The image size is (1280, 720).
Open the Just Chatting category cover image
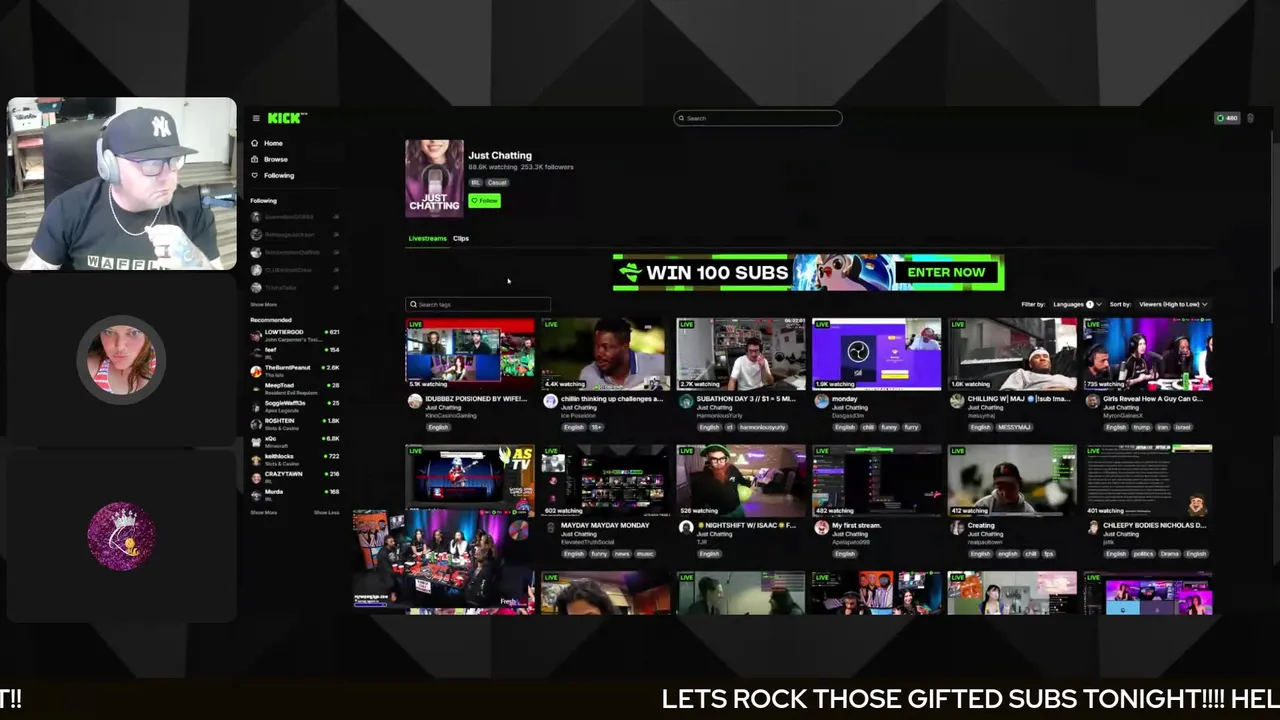tap(434, 178)
